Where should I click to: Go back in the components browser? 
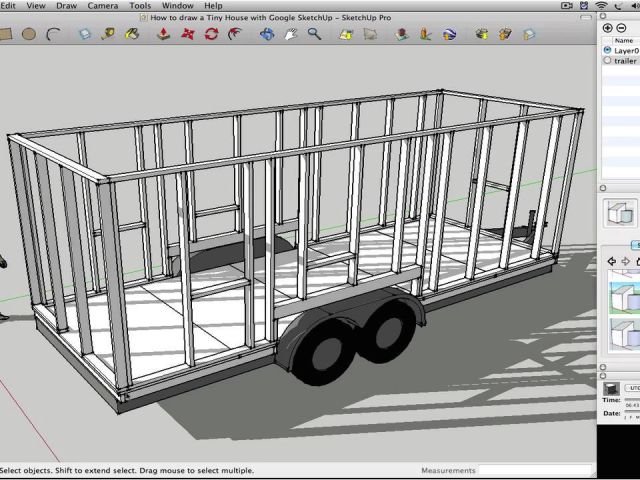(x=611, y=261)
